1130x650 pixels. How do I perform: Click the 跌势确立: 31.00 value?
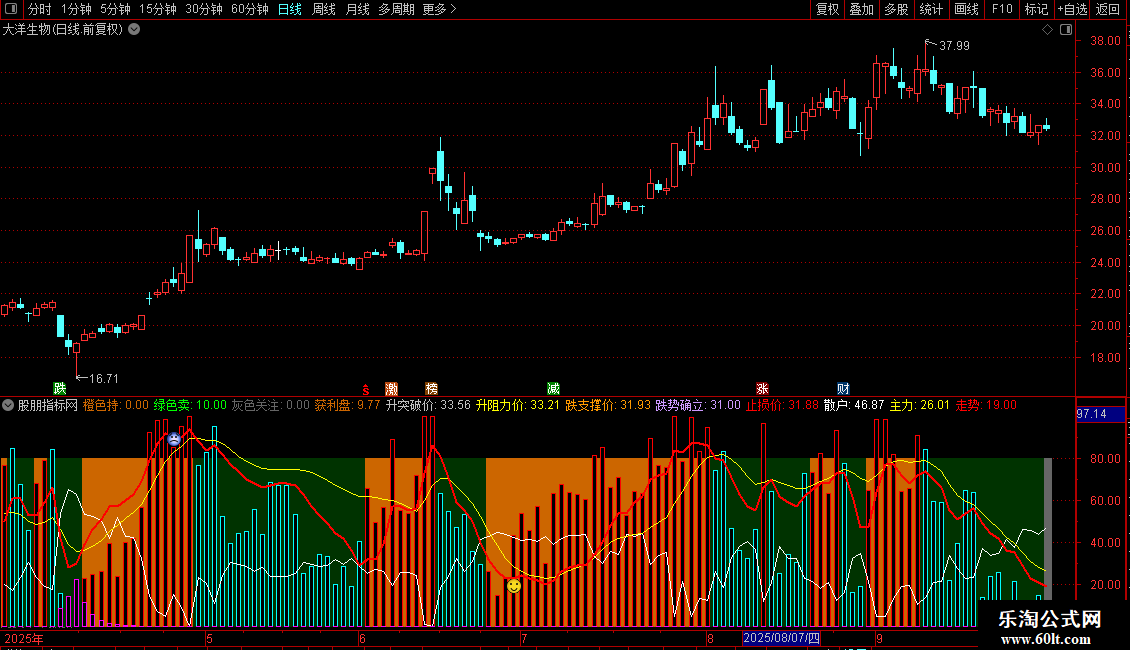[698, 406]
